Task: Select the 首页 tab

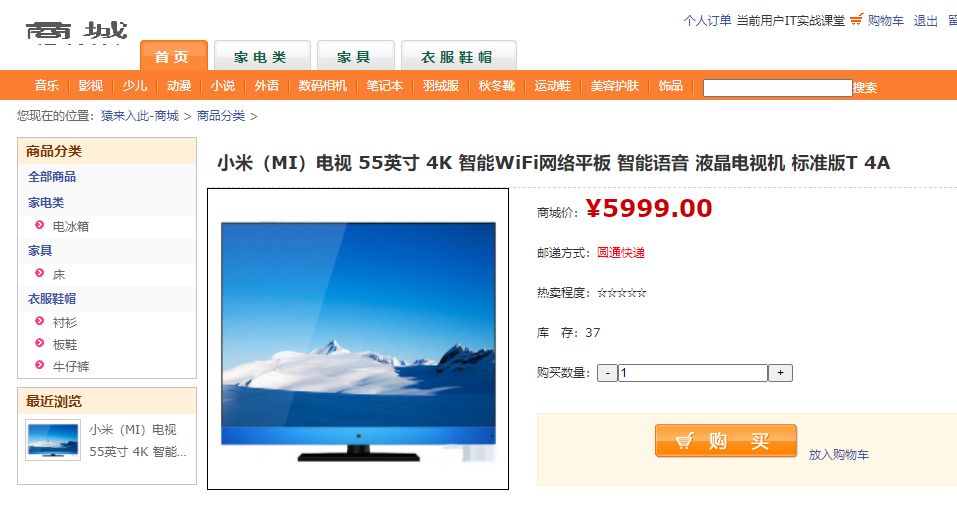Action: 174,56
